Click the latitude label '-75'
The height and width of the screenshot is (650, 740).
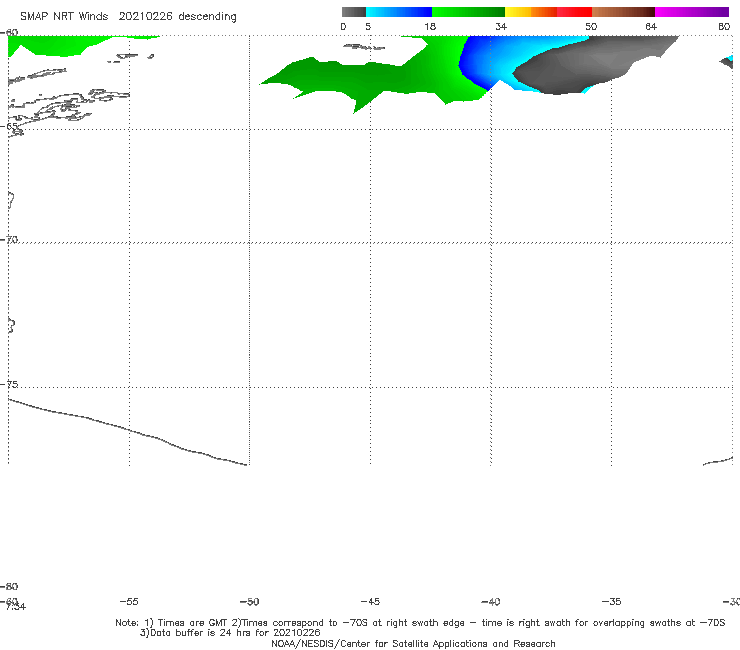coord(9,384)
